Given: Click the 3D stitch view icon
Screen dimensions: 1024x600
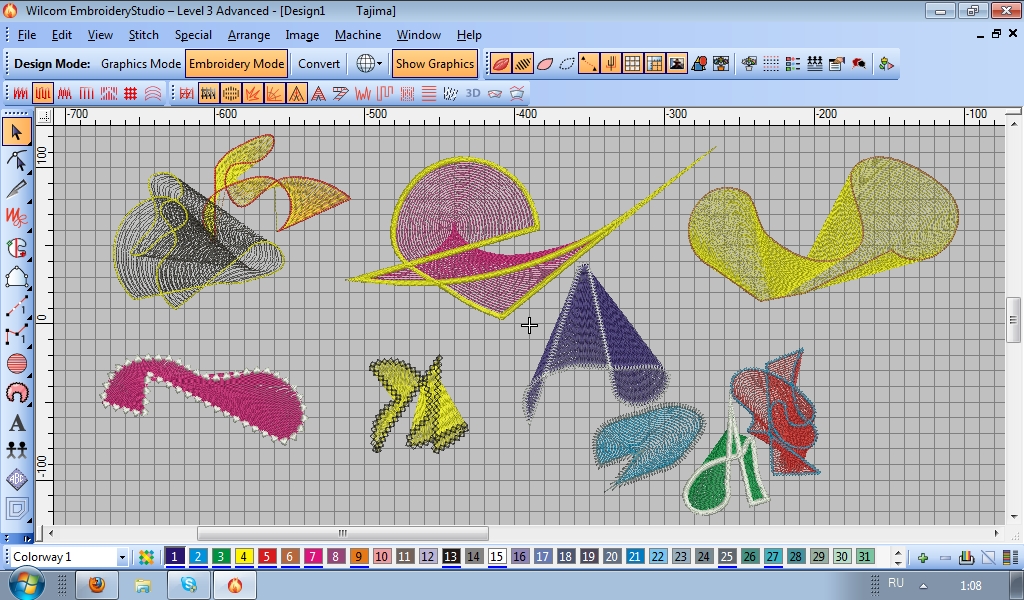Looking at the screenshot, I should (472, 93).
